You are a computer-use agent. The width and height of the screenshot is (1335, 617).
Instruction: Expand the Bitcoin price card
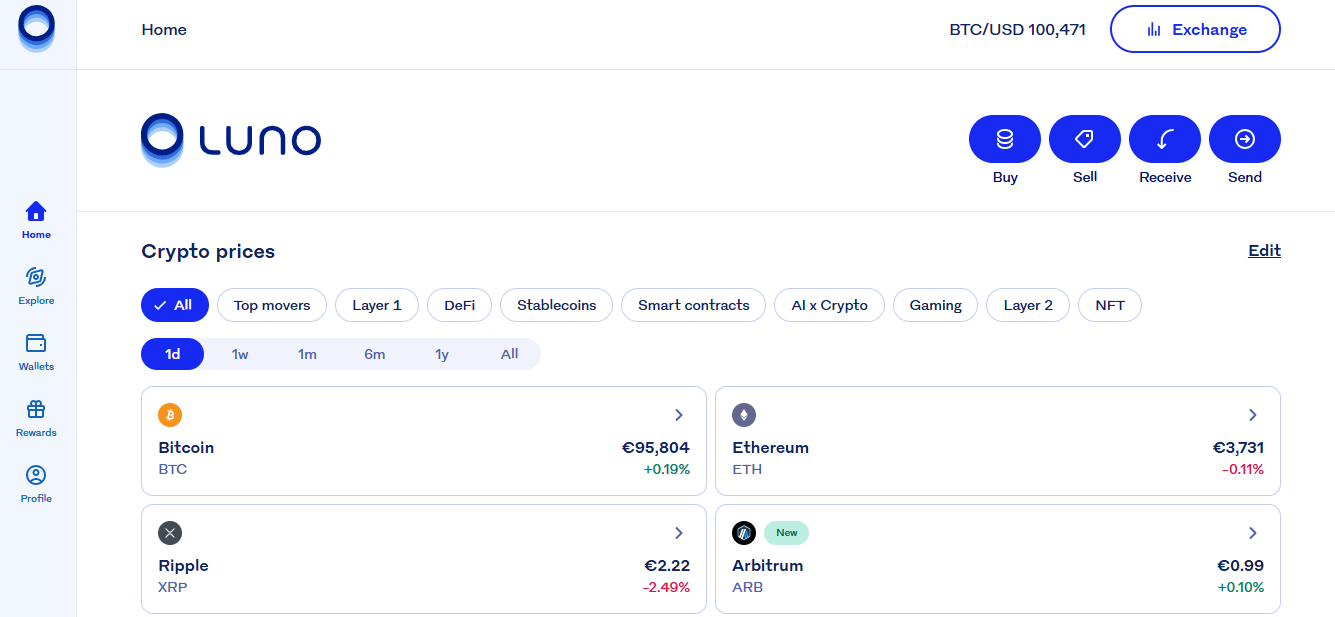pyautogui.click(x=679, y=415)
